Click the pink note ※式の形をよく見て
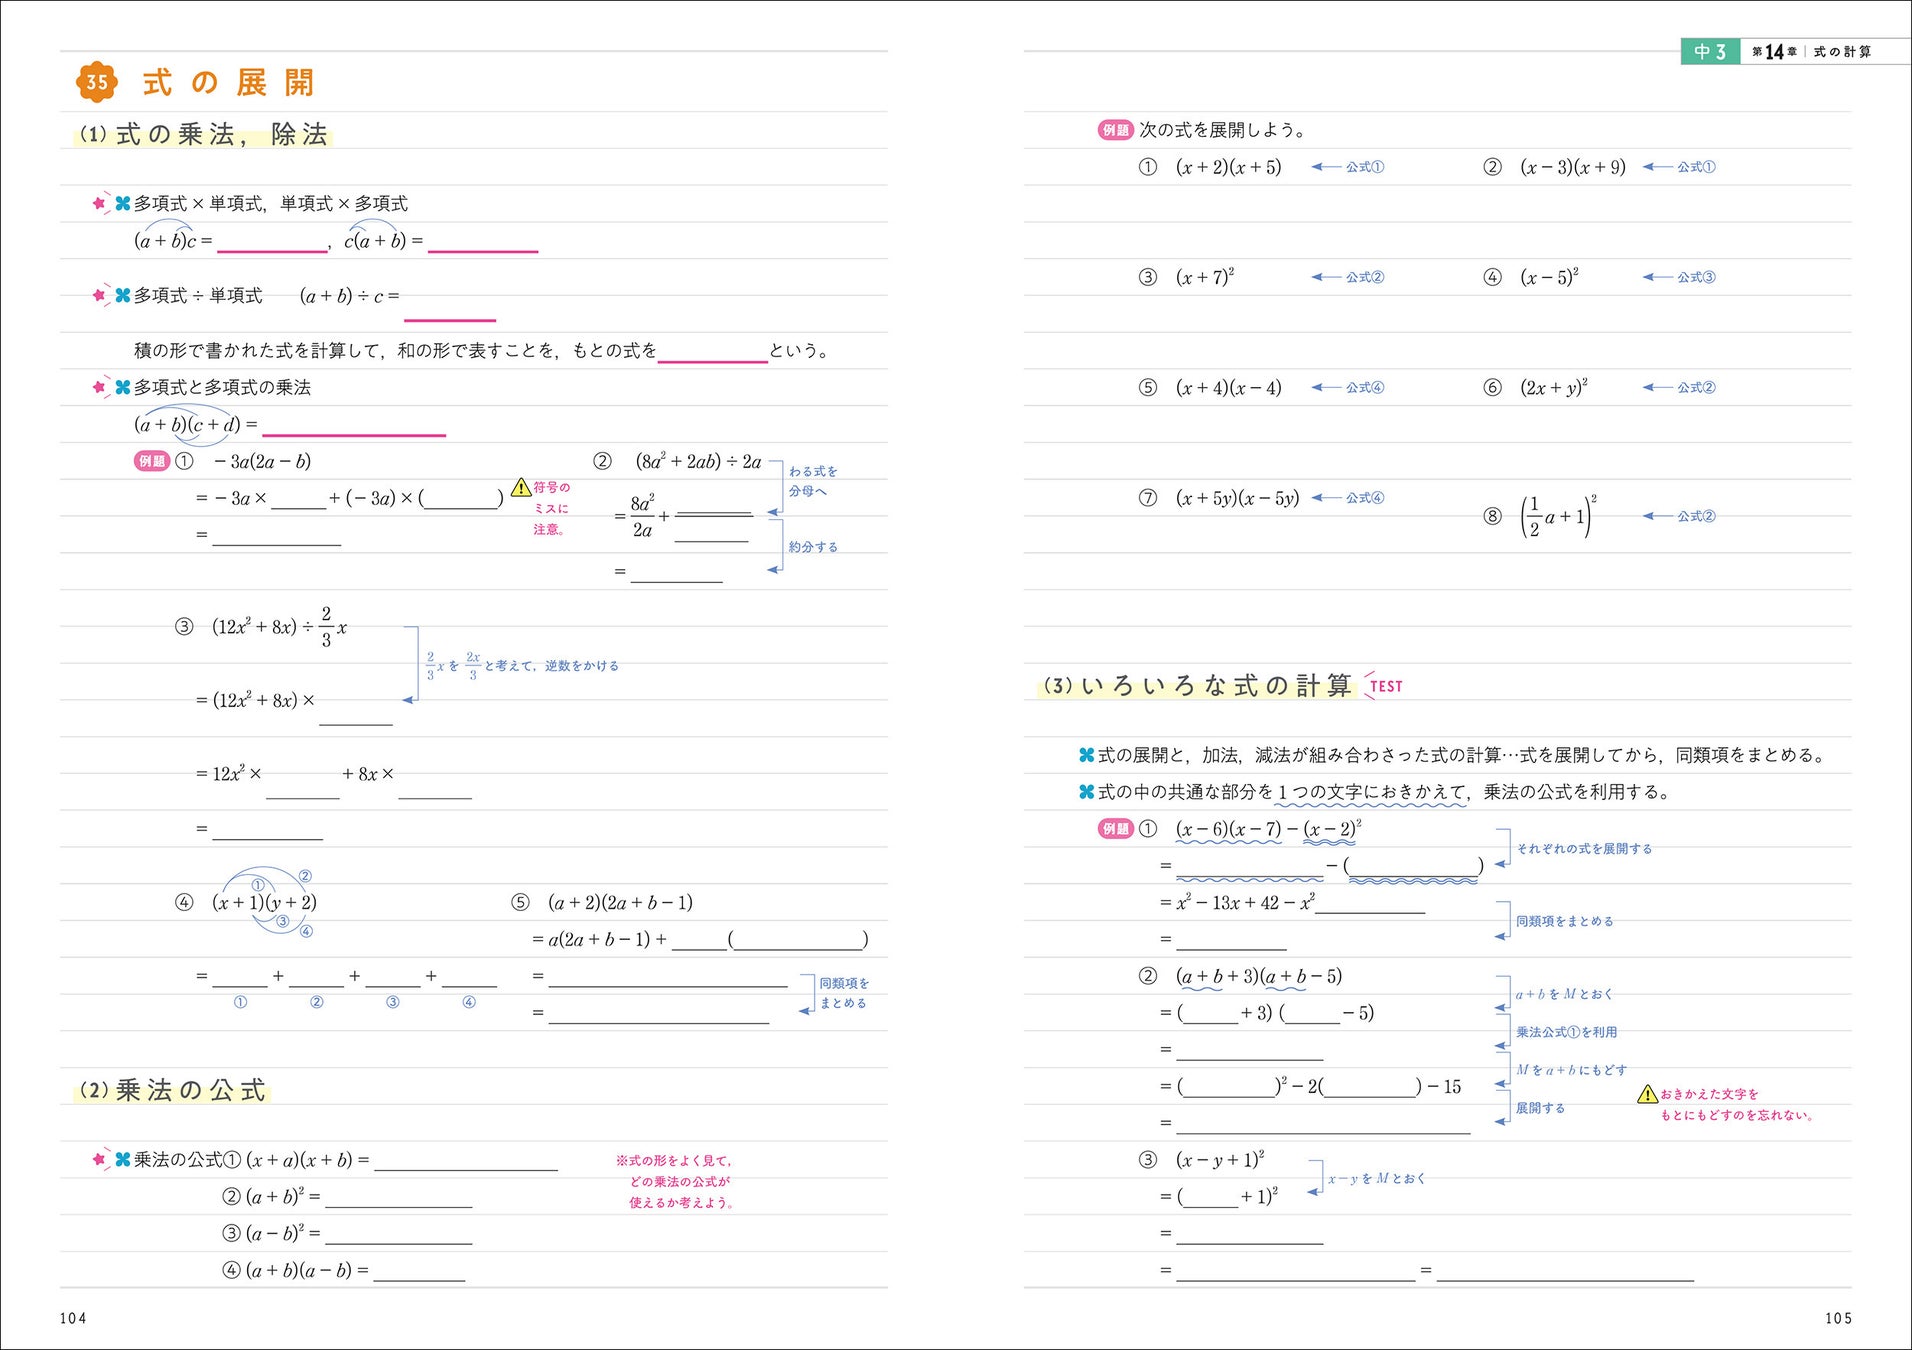The image size is (1912, 1350). click(x=674, y=1161)
